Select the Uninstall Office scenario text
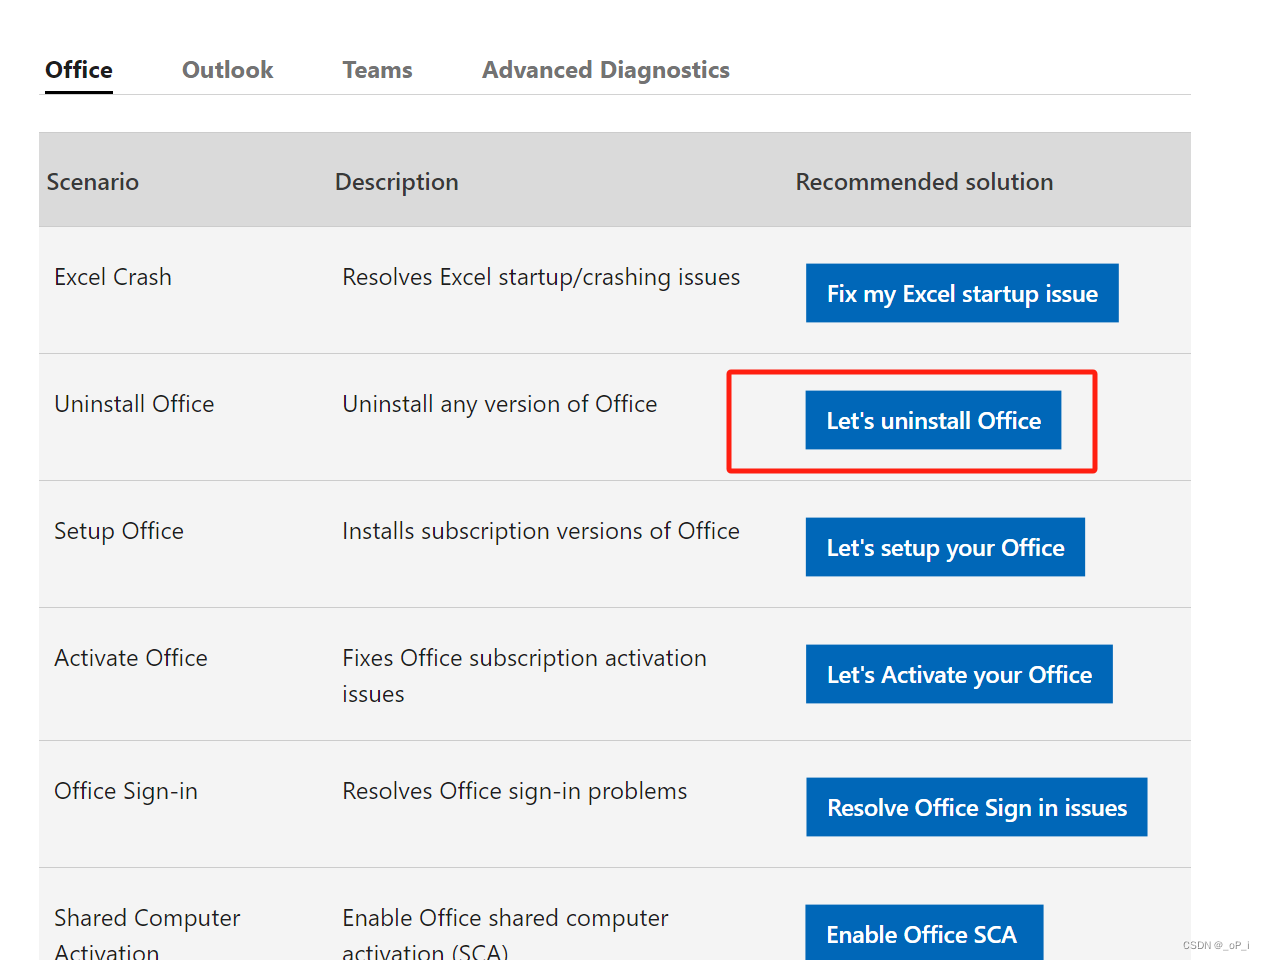The width and height of the screenshot is (1264, 960). [x=134, y=404]
